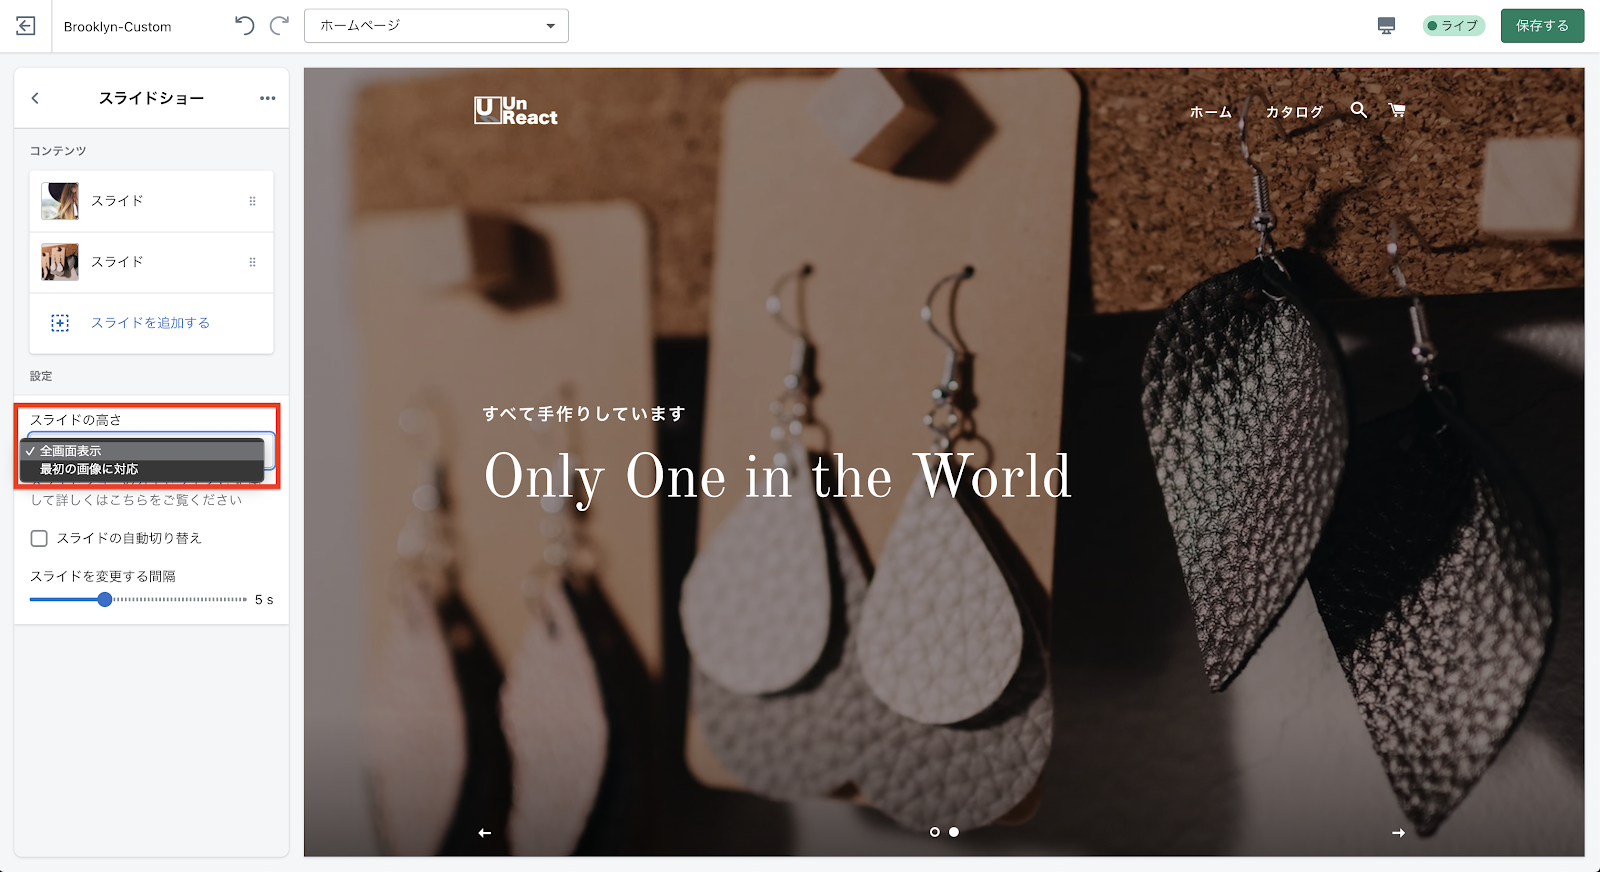This screenshot has width=1600, height=872.
Task: Click the redo arrow icon
Action: click(280, 26)
